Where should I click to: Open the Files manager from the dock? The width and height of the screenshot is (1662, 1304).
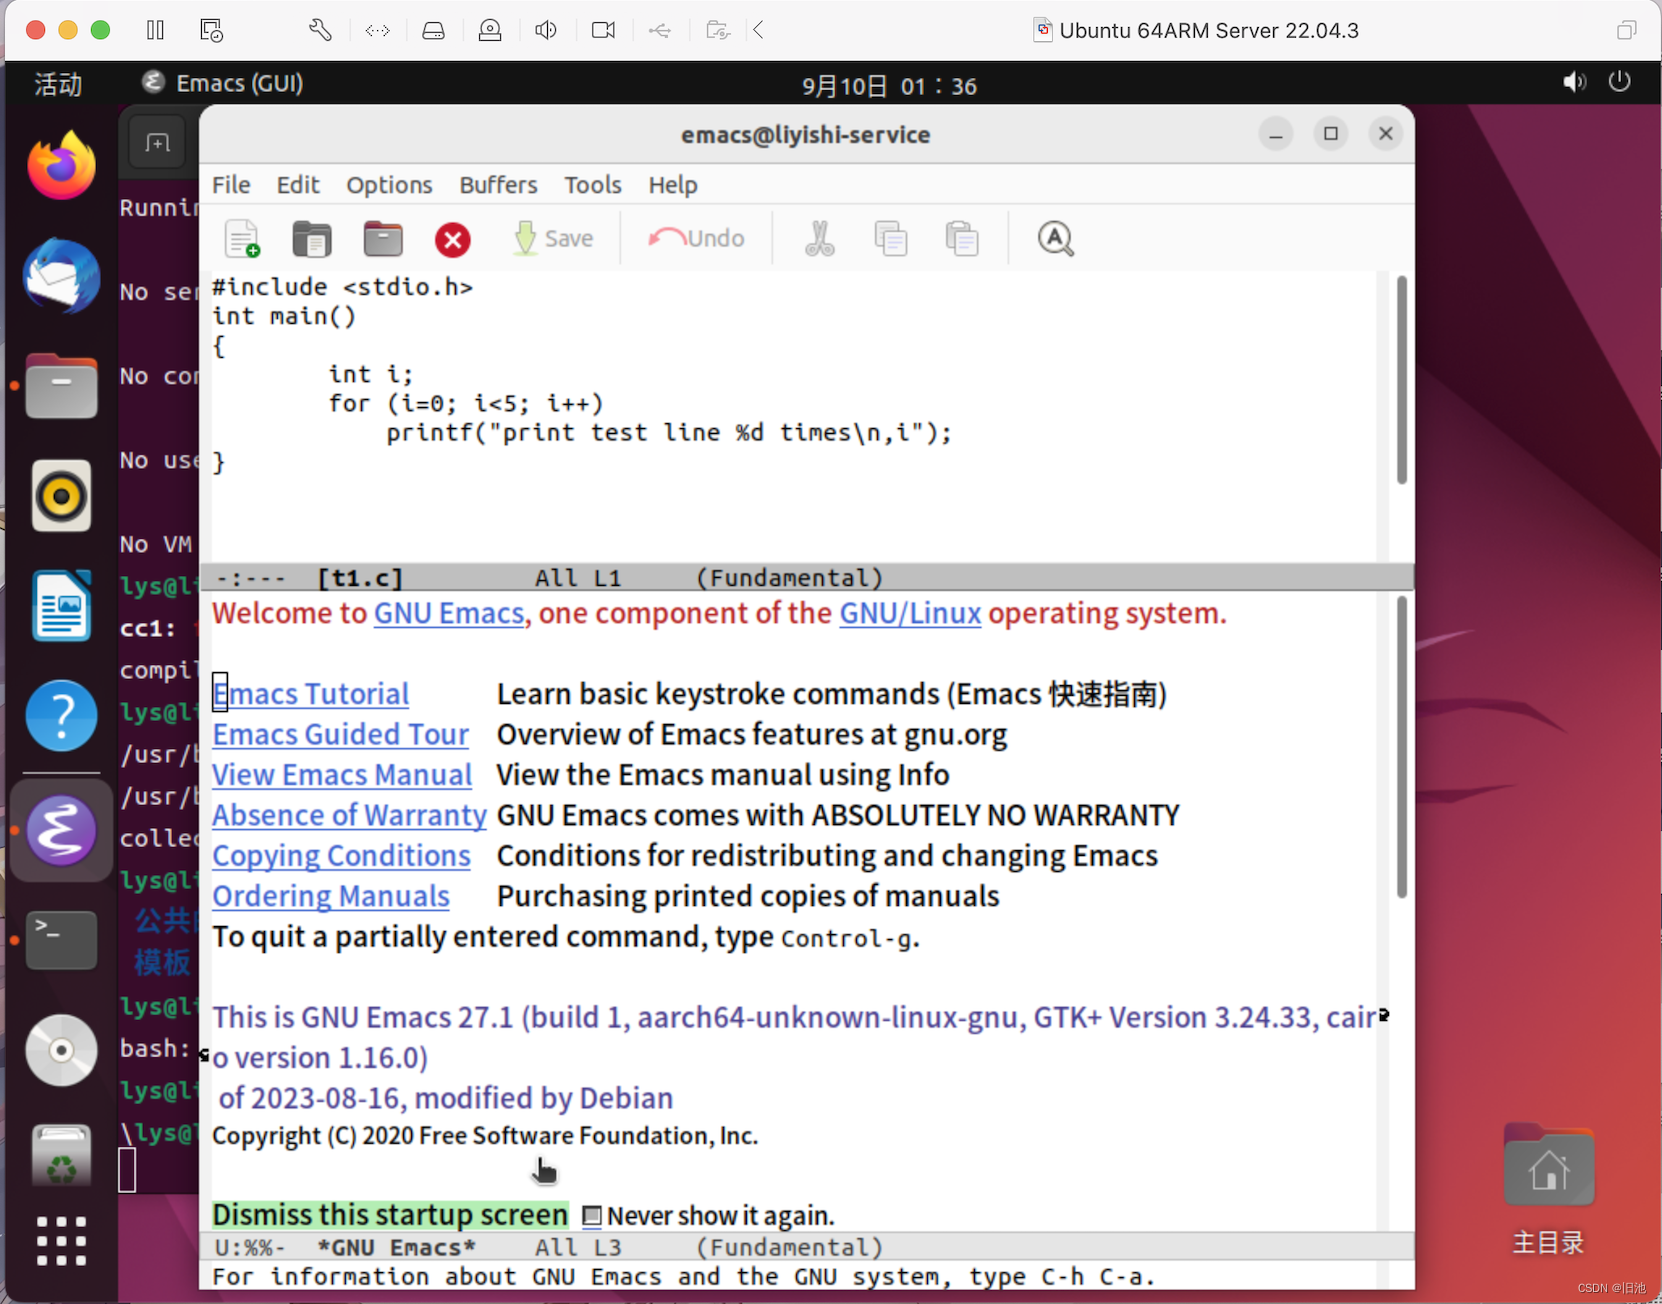point(61,386)
